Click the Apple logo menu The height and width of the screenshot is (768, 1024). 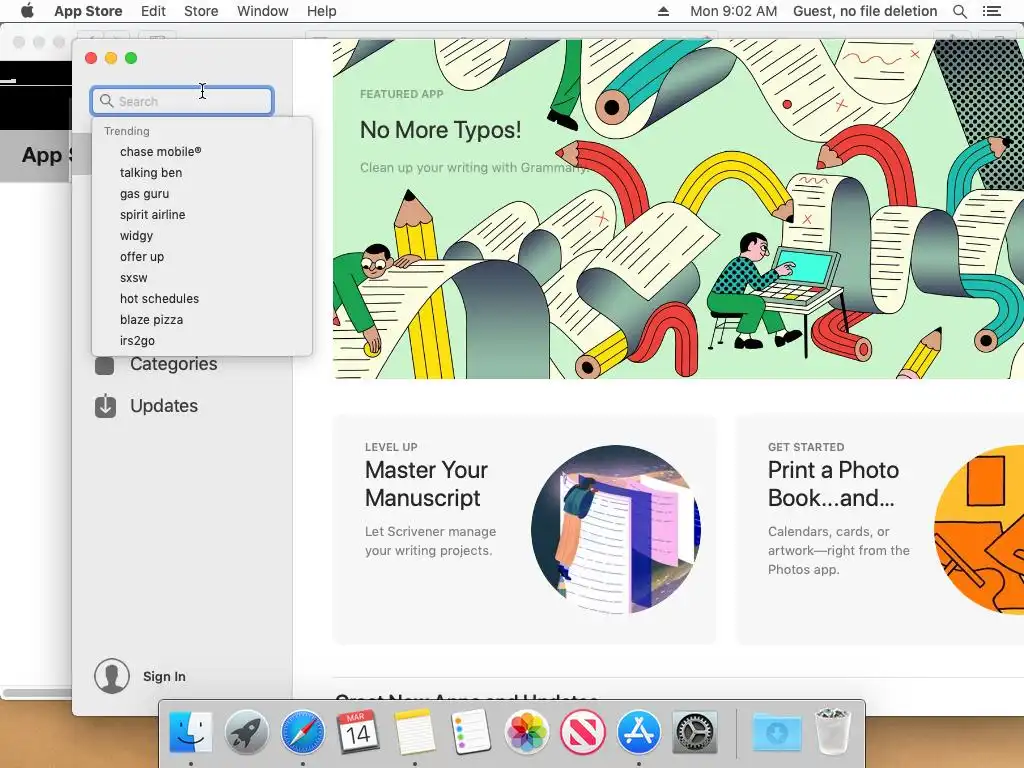click(x=27, y=11)
